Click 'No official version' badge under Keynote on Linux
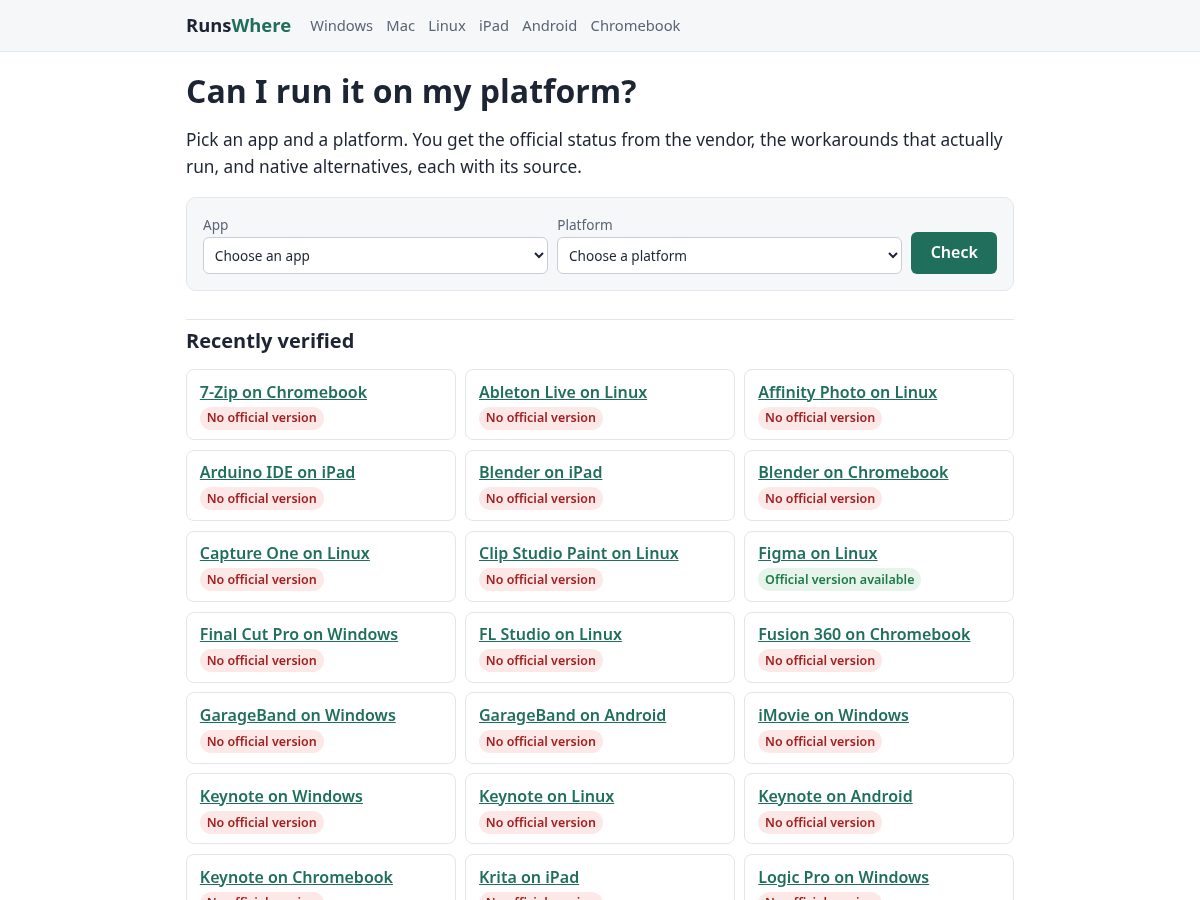 [x=541, y=822]
